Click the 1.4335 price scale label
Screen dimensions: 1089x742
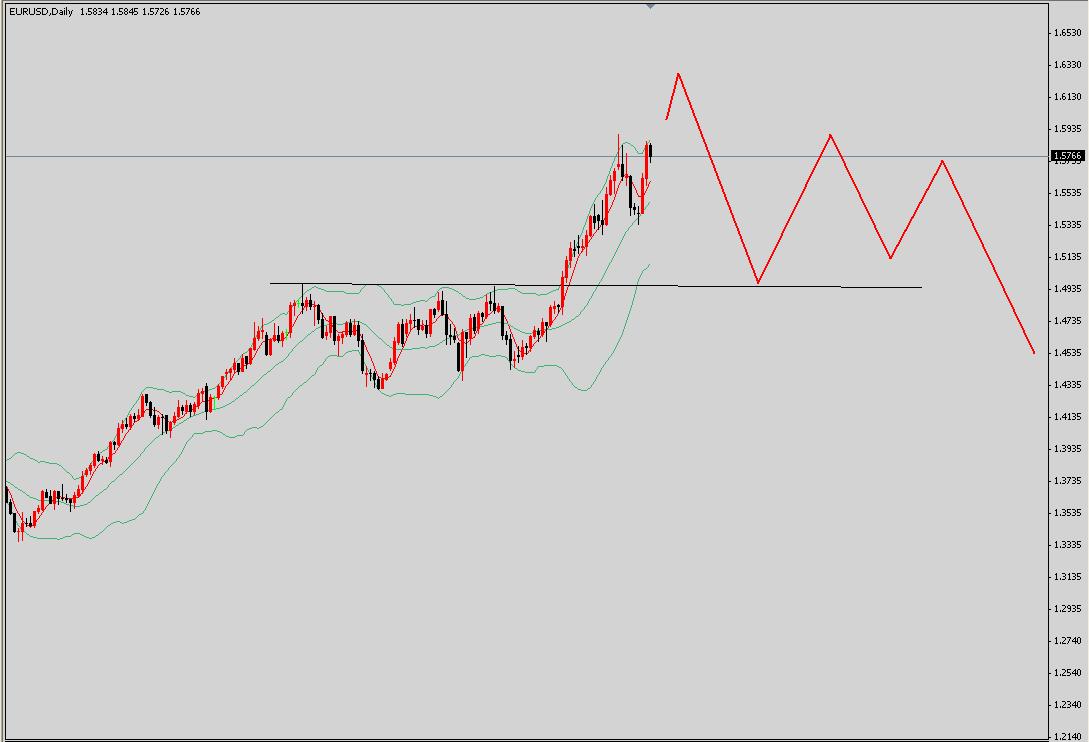pos(1068,384)
